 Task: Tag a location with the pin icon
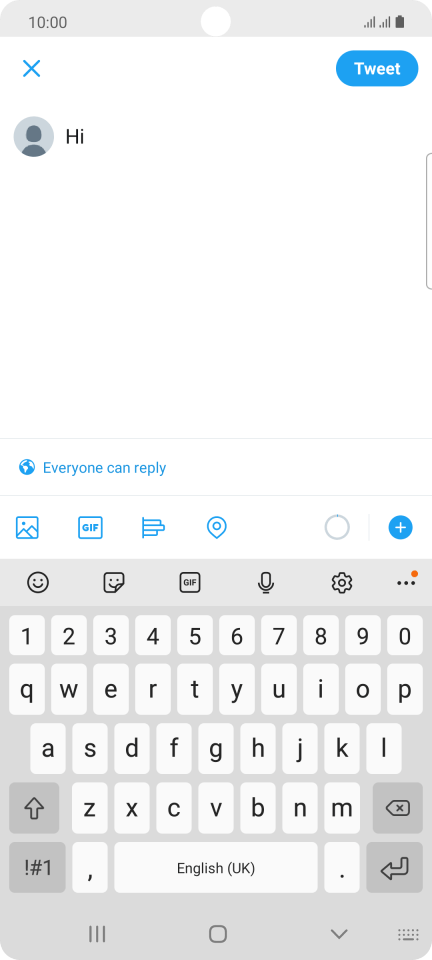[217, 527]
